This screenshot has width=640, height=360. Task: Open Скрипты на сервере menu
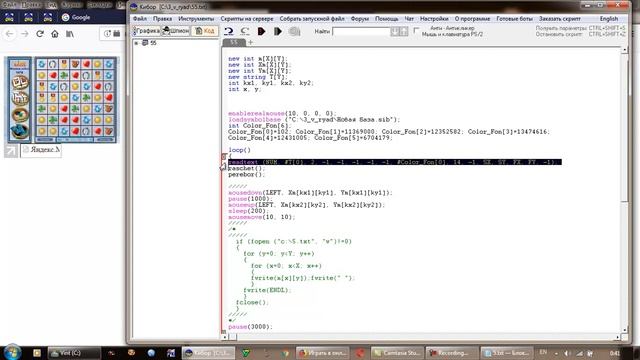(x=247, y=19)
